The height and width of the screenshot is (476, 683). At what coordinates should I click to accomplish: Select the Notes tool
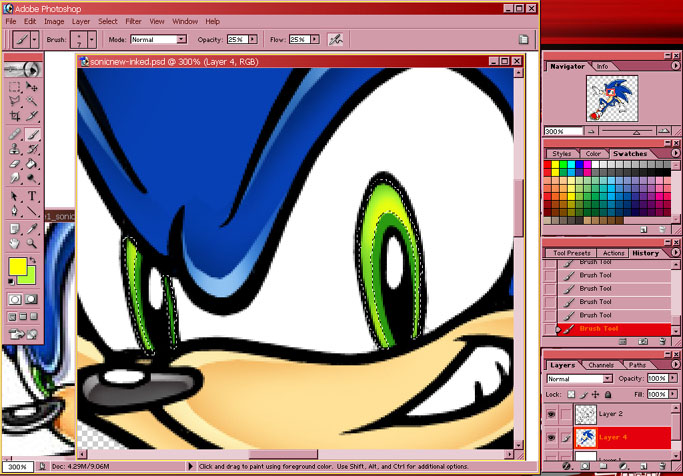15,229
